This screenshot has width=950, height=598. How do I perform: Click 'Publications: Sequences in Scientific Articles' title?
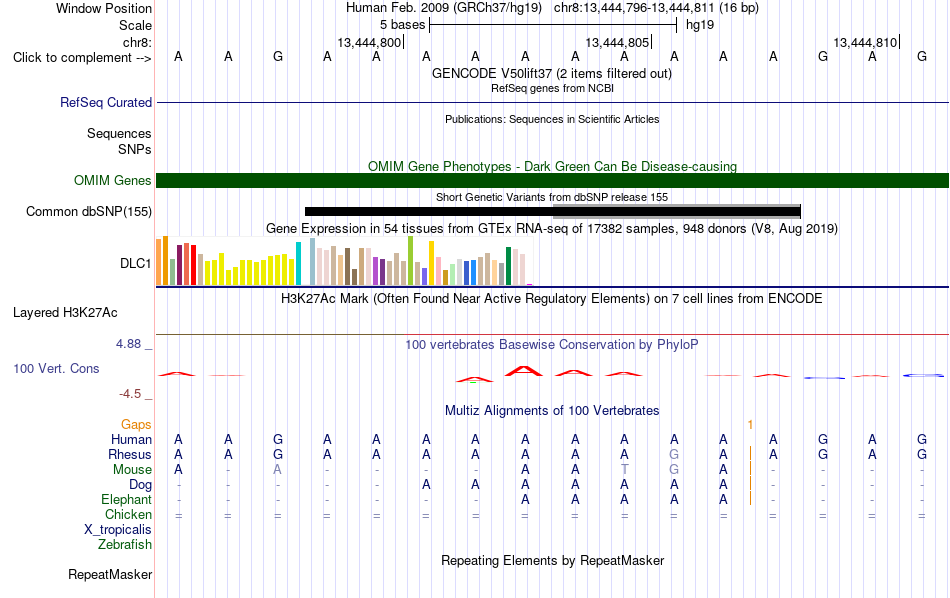(x=552, y=119)
